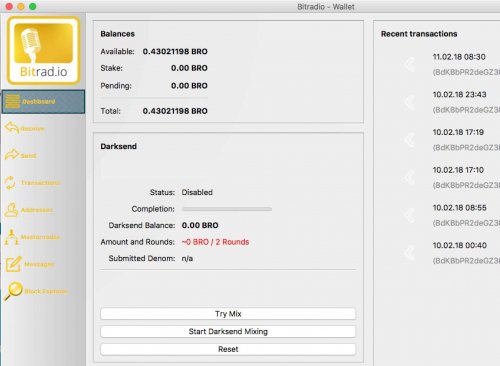The width and height of the screenshot is (500, 366).
Task: Click the Status value Disabled
Action: coord(197,192)
